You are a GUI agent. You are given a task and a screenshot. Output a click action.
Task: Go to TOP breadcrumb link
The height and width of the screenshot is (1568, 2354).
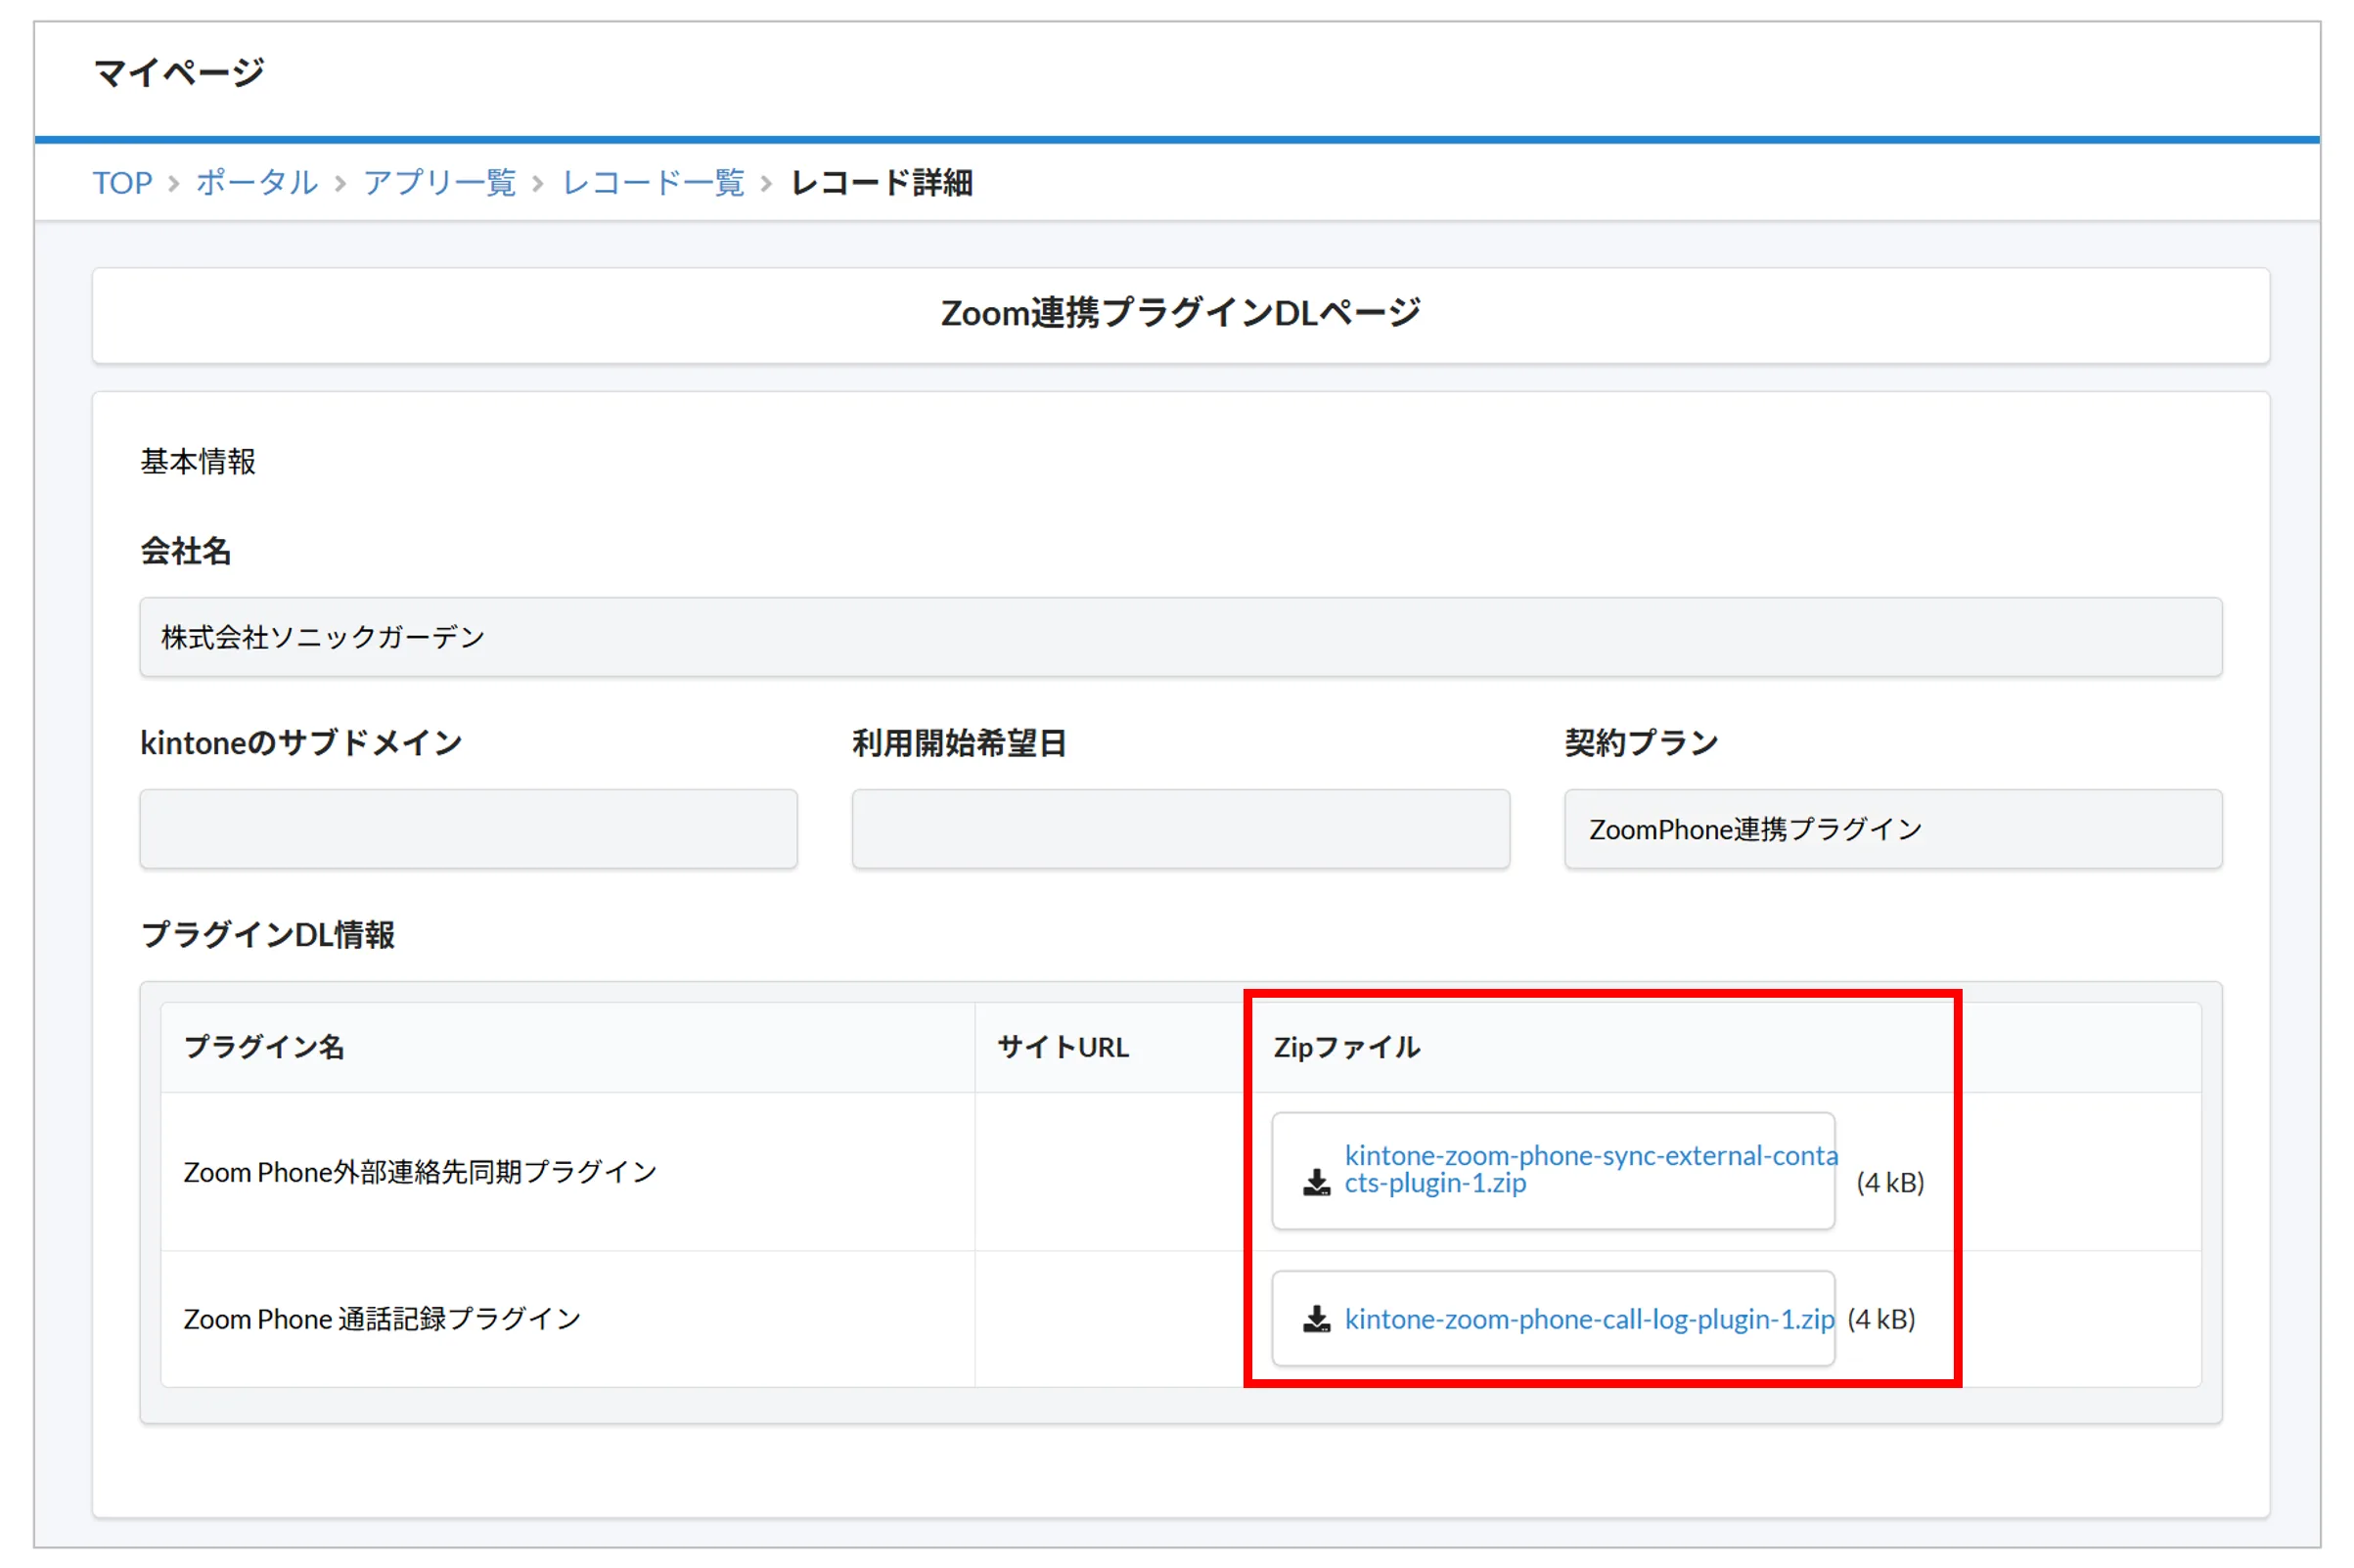click(x=122, y=183)
